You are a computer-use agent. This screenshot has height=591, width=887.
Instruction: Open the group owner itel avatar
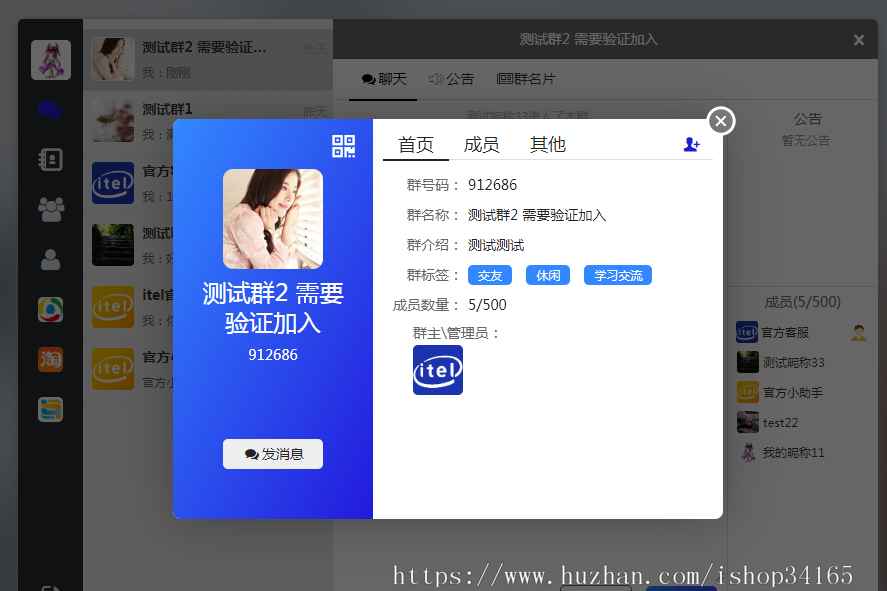(x=438, y=370)
